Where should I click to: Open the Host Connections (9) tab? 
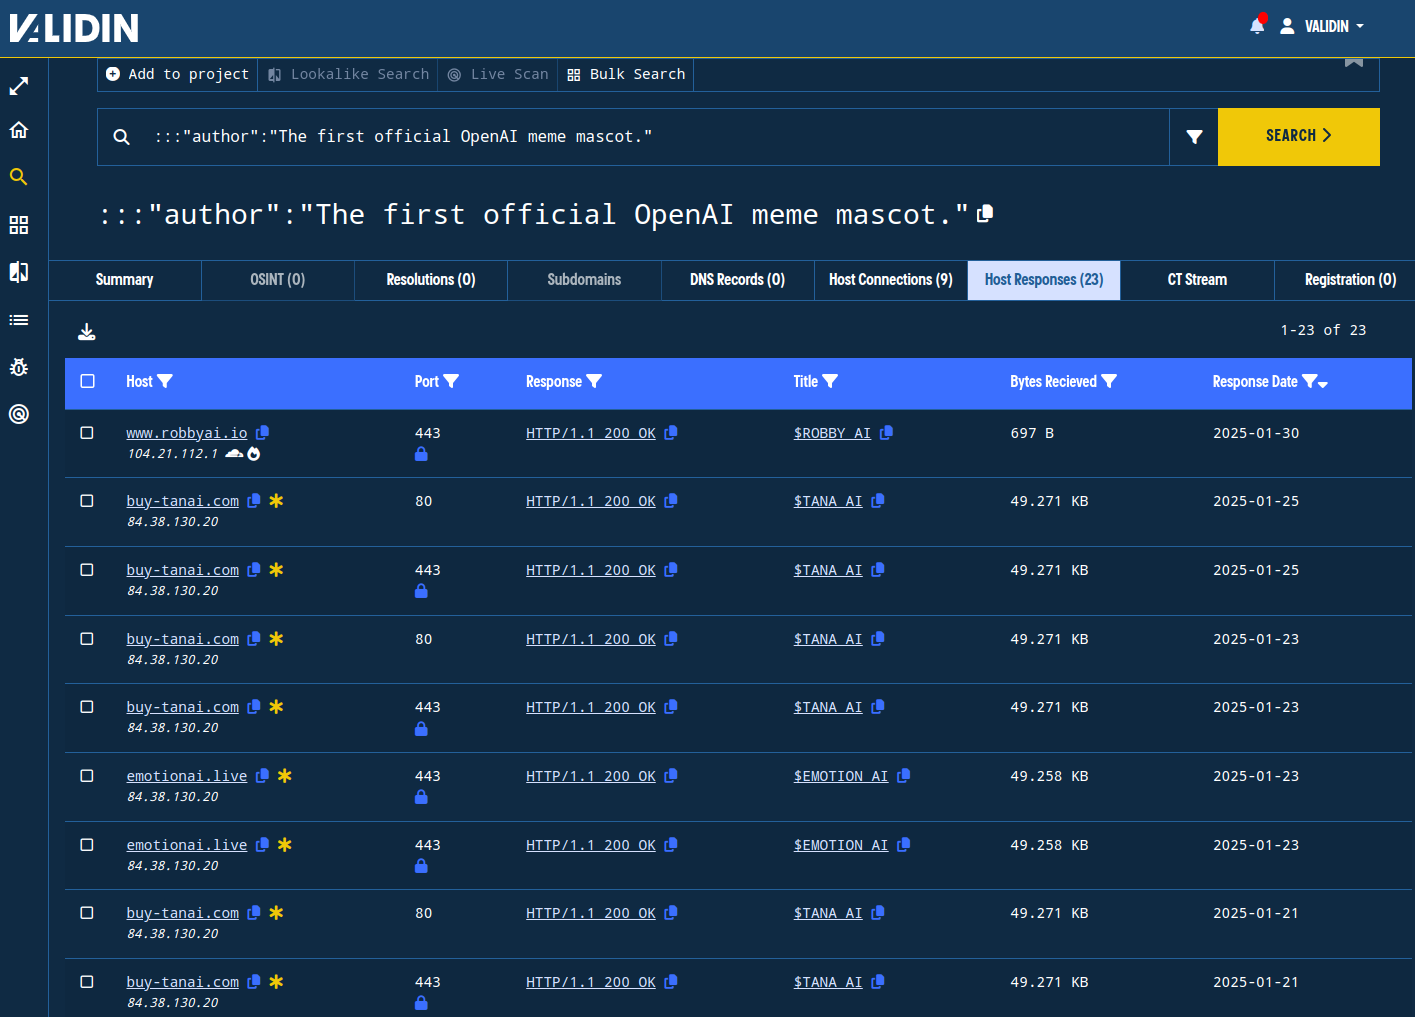891,280
